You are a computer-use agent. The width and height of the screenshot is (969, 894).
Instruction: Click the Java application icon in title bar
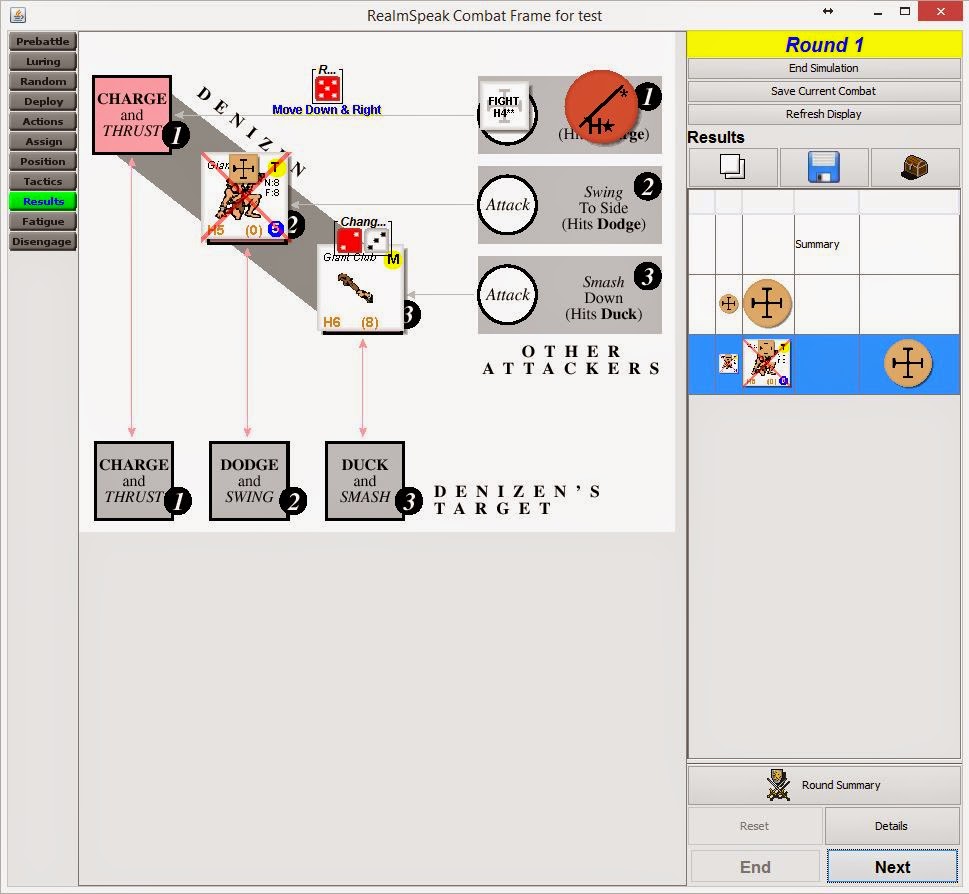click(18, 14)
